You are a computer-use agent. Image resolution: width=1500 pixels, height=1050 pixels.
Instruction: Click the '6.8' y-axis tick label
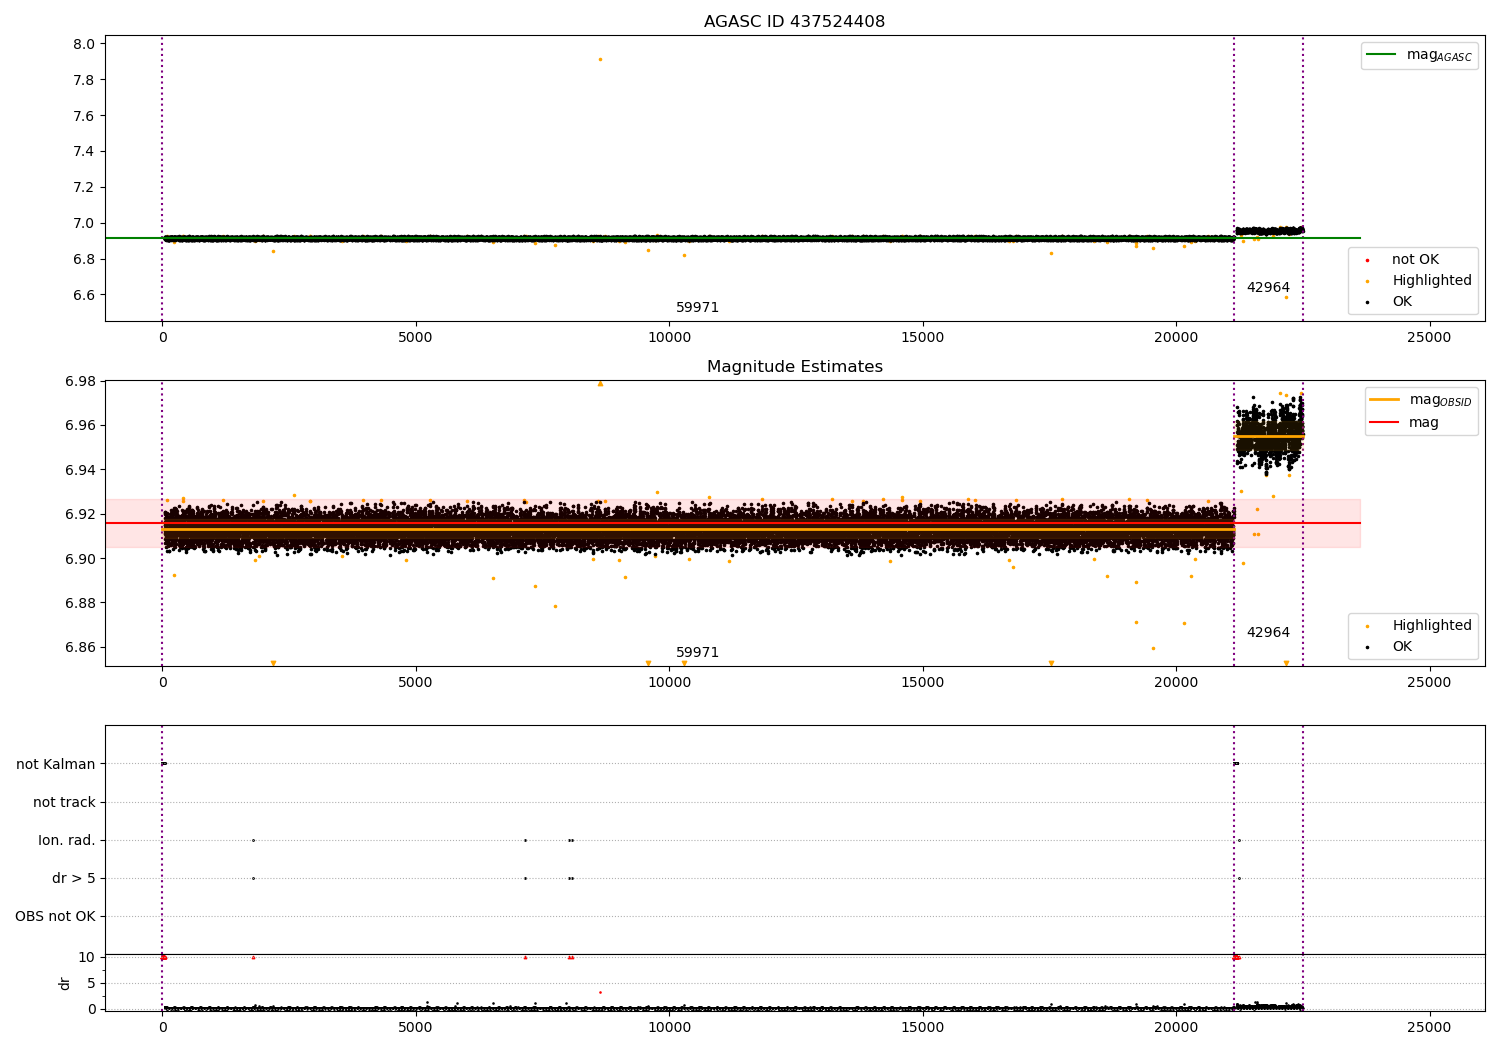click(x=84, y=259)
